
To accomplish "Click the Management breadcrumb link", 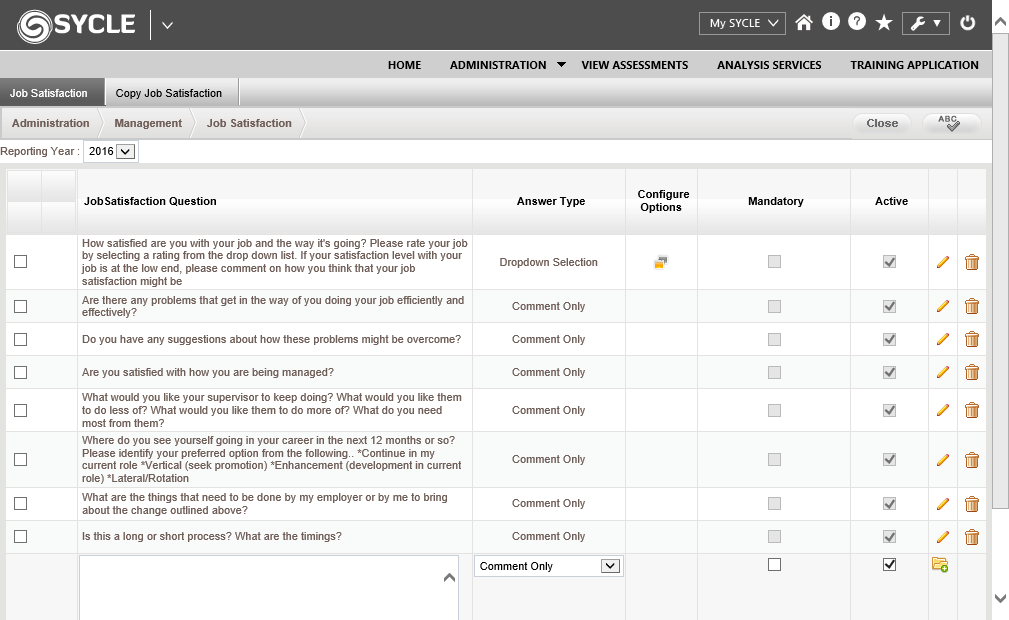I will click(x=148, y=123).
